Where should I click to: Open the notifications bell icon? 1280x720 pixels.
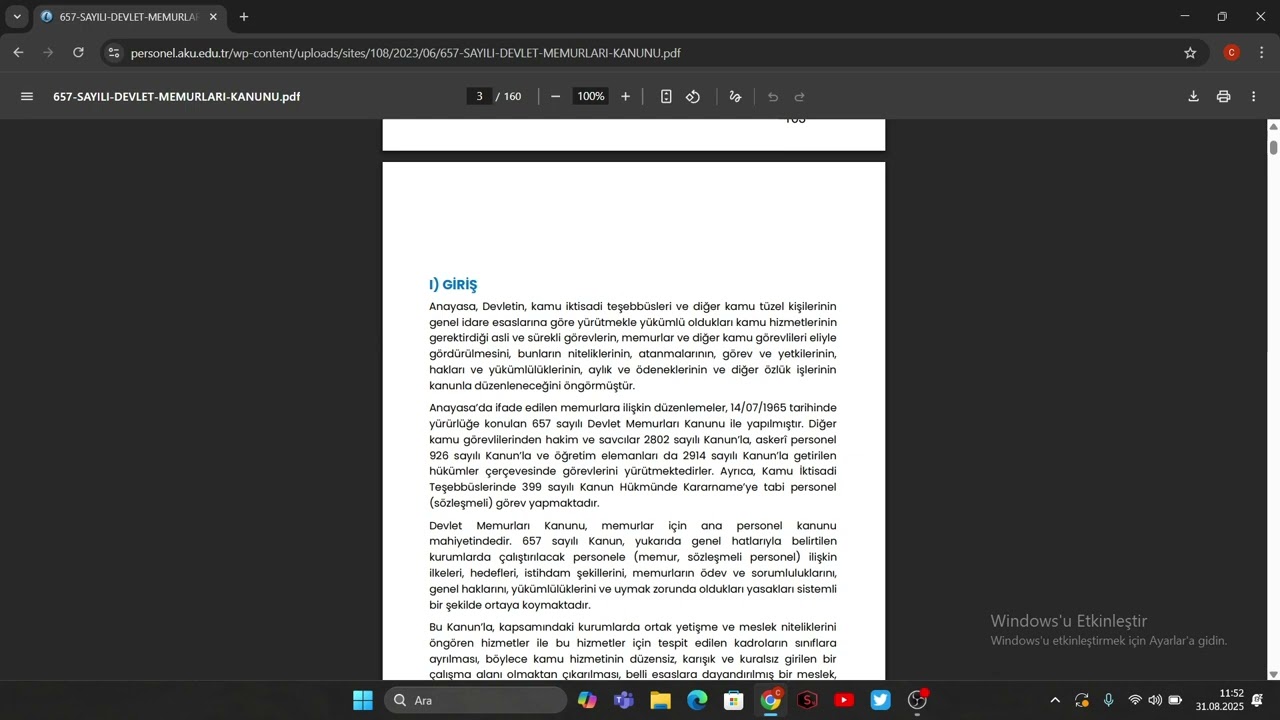coord(1257,700)
